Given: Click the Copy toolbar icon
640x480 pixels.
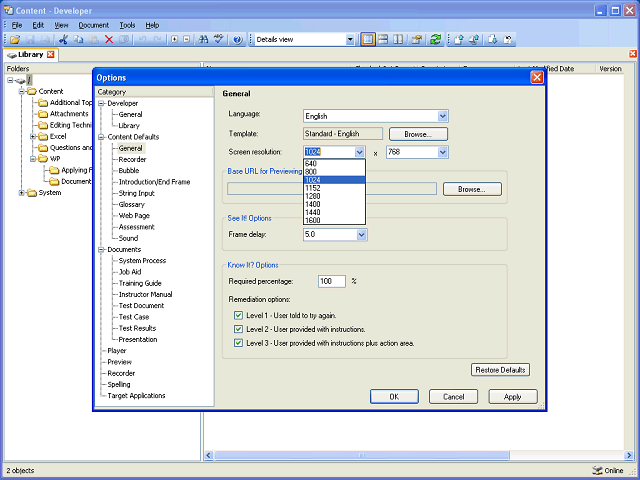Looking at the screenshot, I should [x=78, y=40].
